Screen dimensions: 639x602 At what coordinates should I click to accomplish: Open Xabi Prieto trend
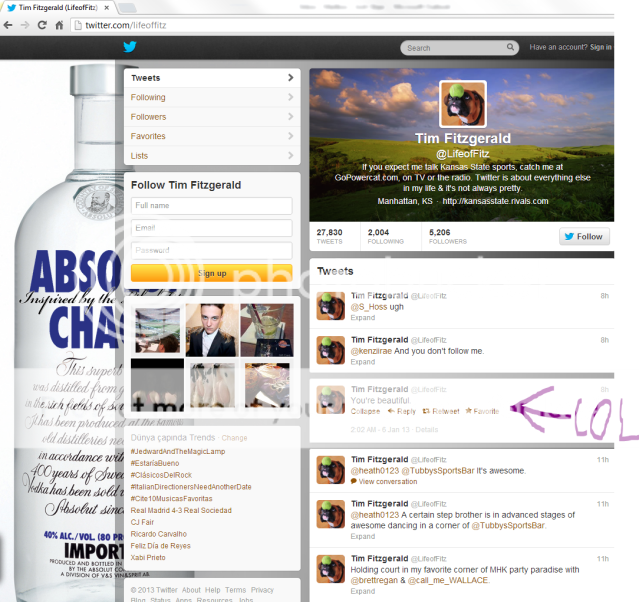click(x=148, y=558)
